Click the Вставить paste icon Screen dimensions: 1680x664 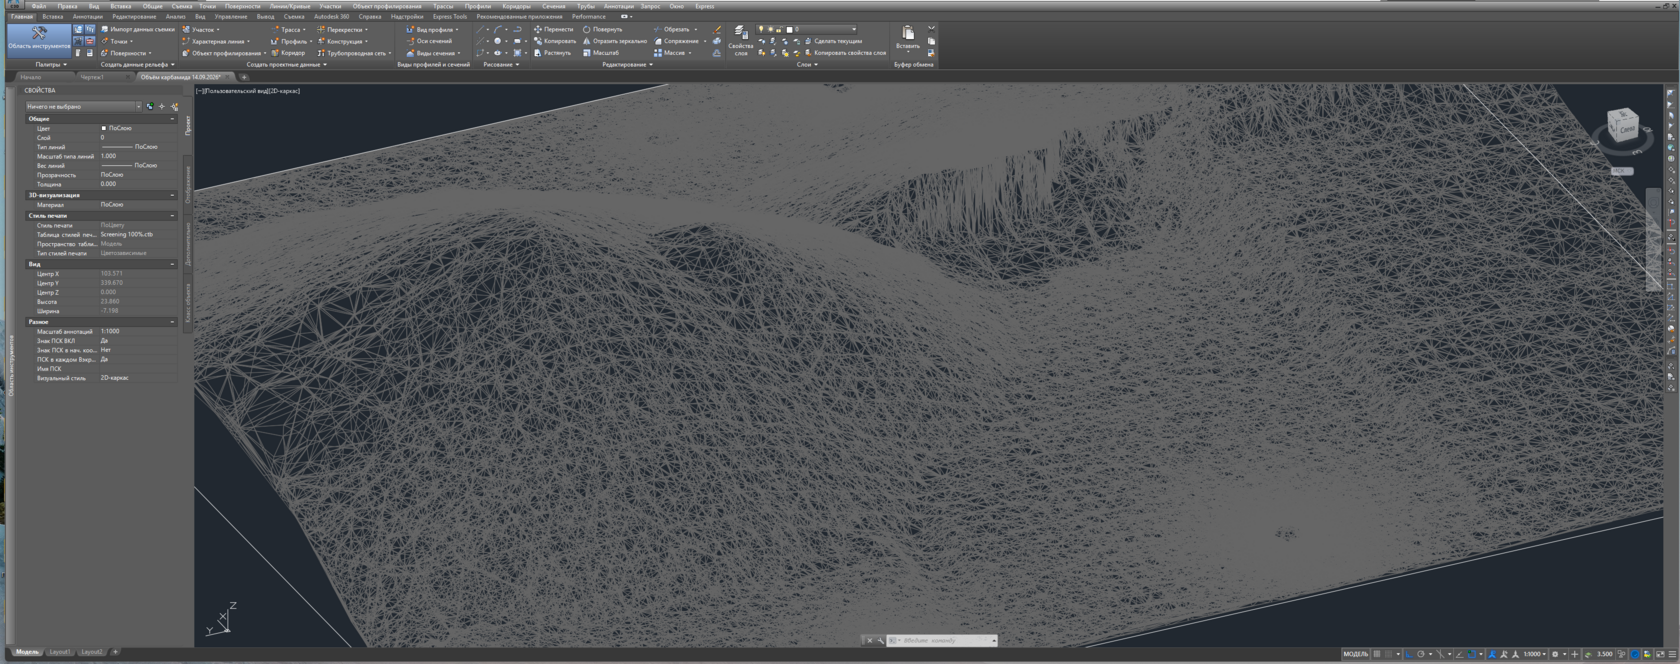pos(907,38)
